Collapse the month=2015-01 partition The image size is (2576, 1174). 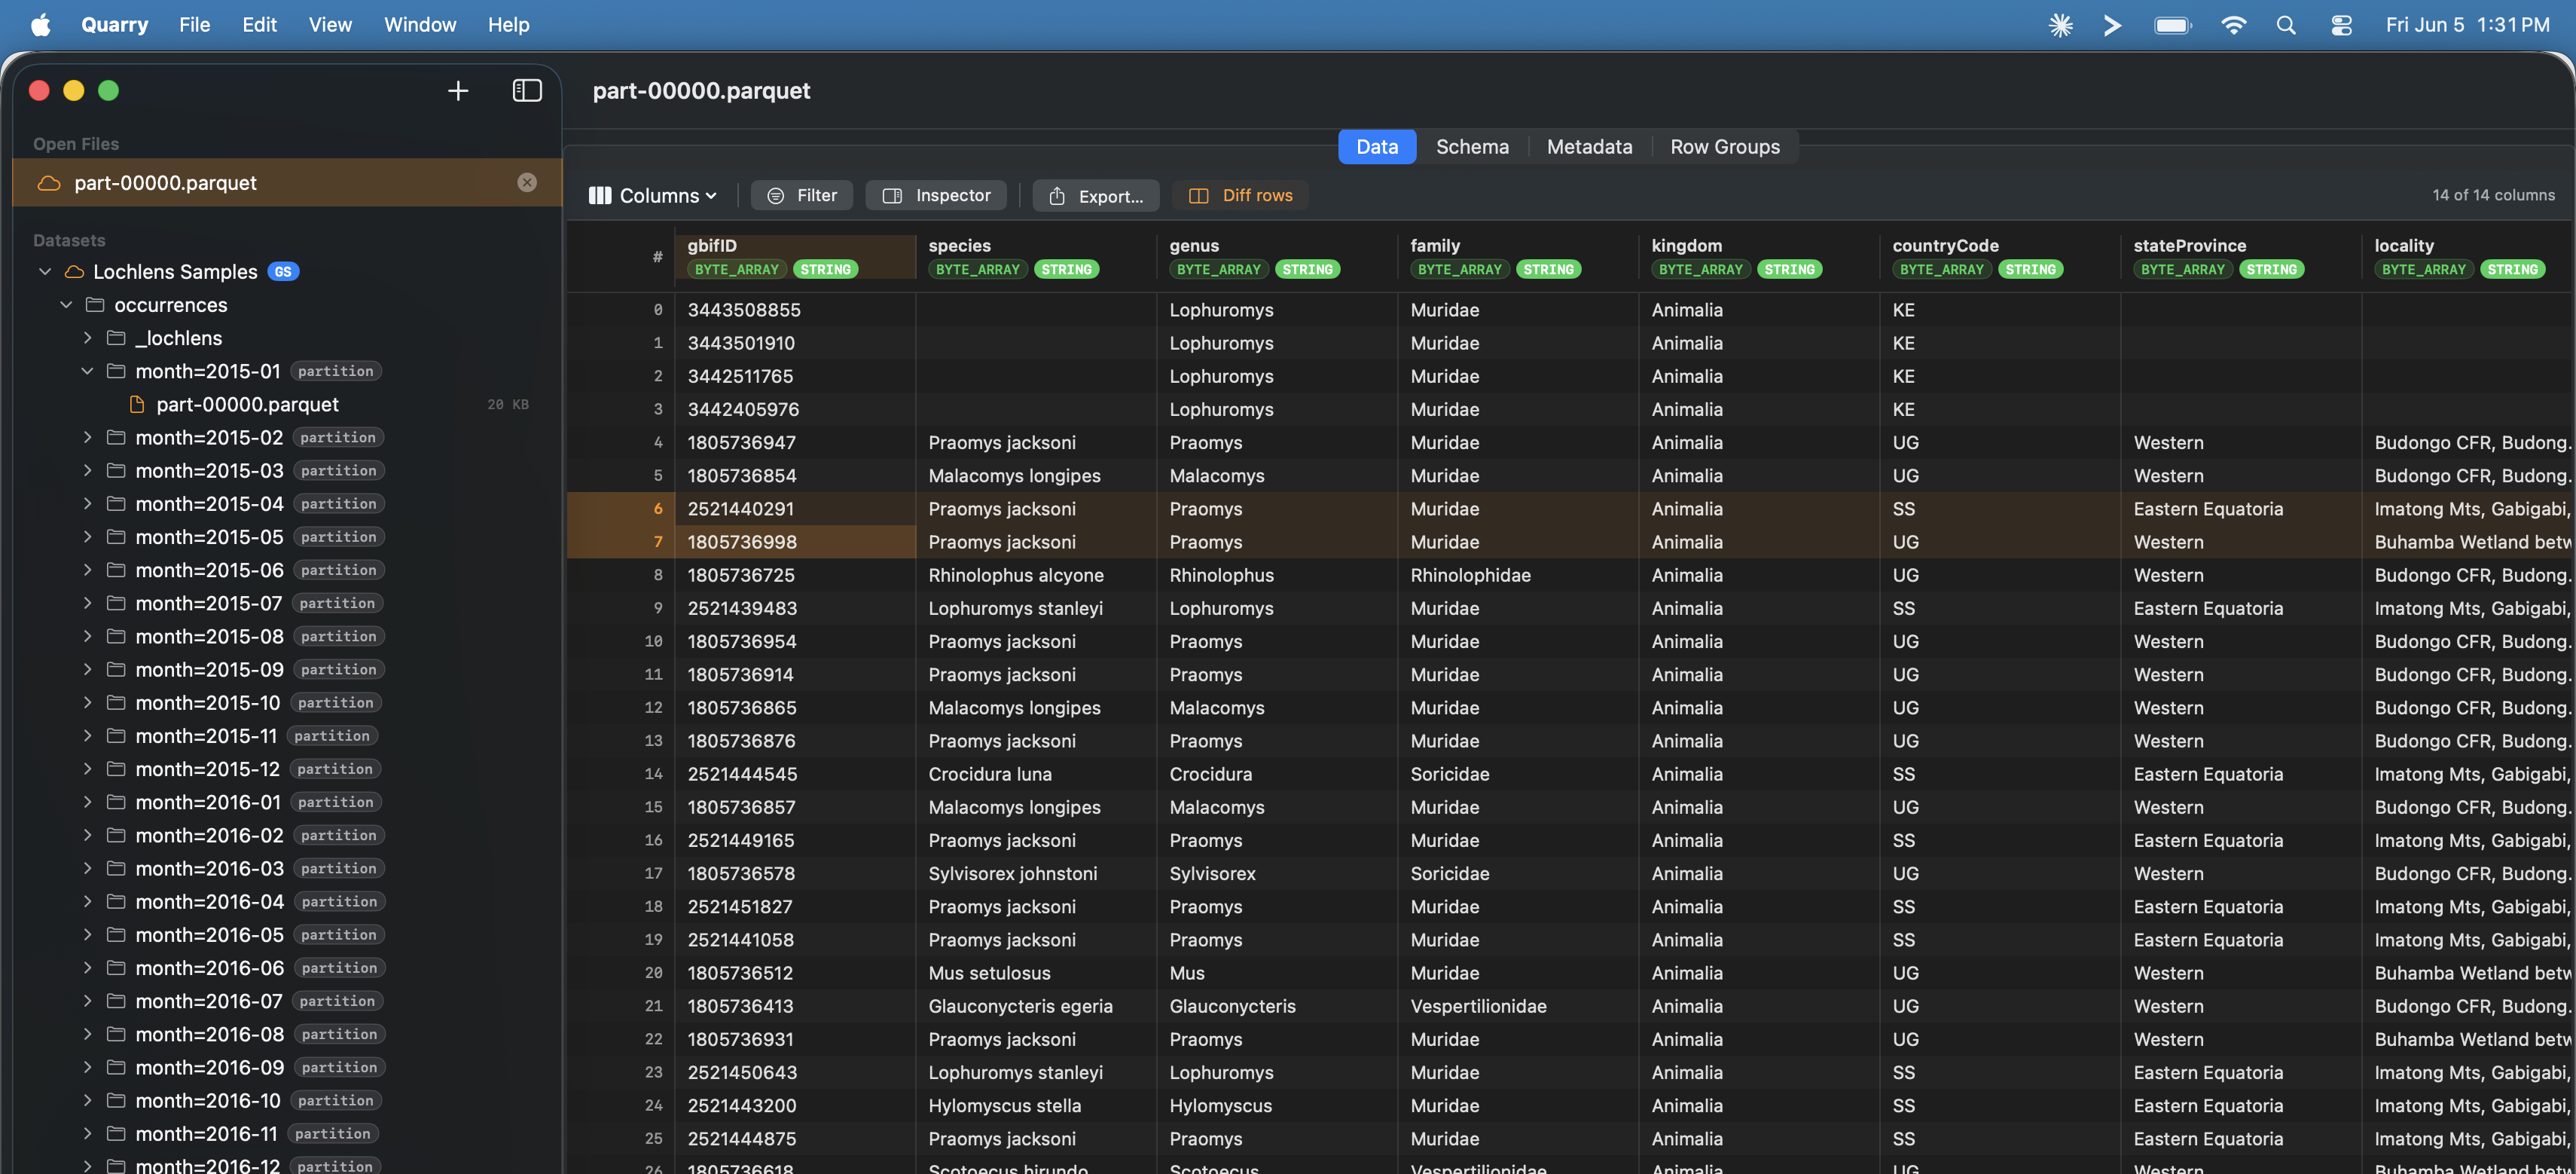[87, 371]
